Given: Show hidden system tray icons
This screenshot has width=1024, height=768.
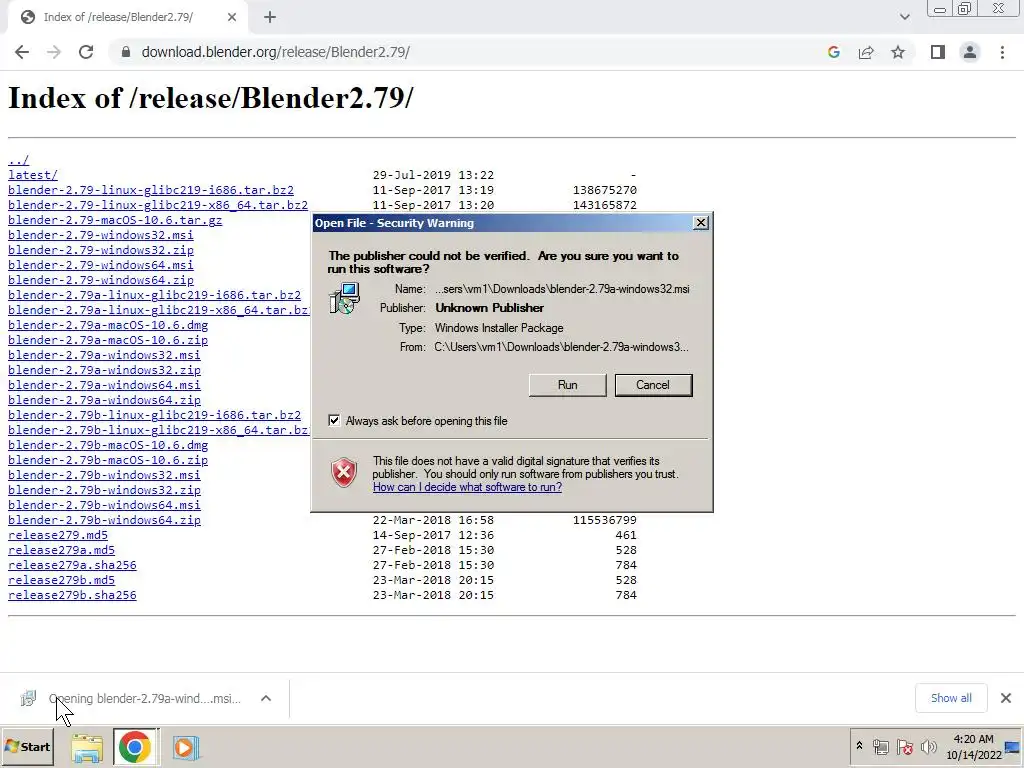Looking at the screenshot, I should (x=859, y=746).
